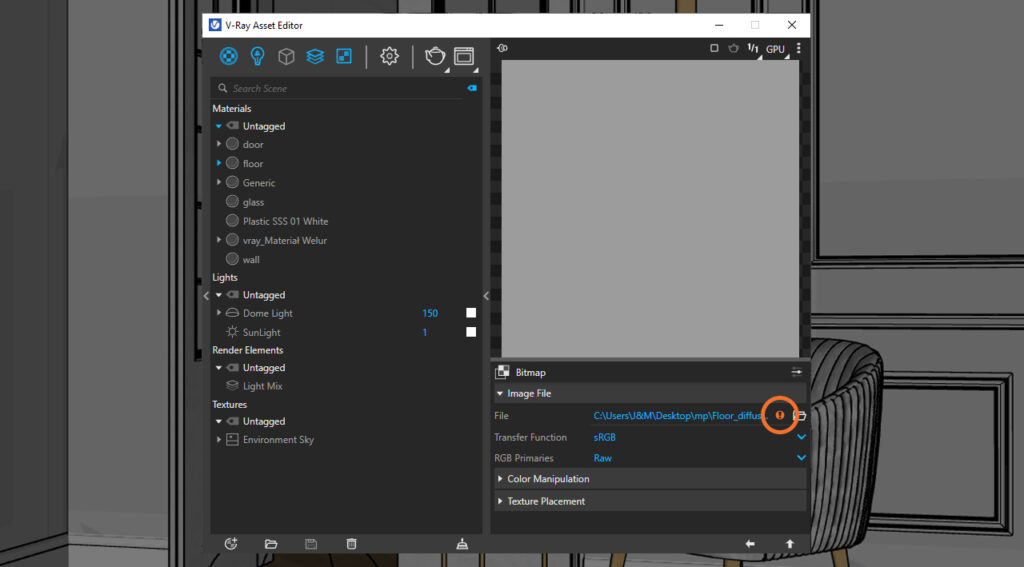This screenshot has width=1024, height=567.
Task: Select the floor material
Action: pyautogui.click(x=253, y=164)
